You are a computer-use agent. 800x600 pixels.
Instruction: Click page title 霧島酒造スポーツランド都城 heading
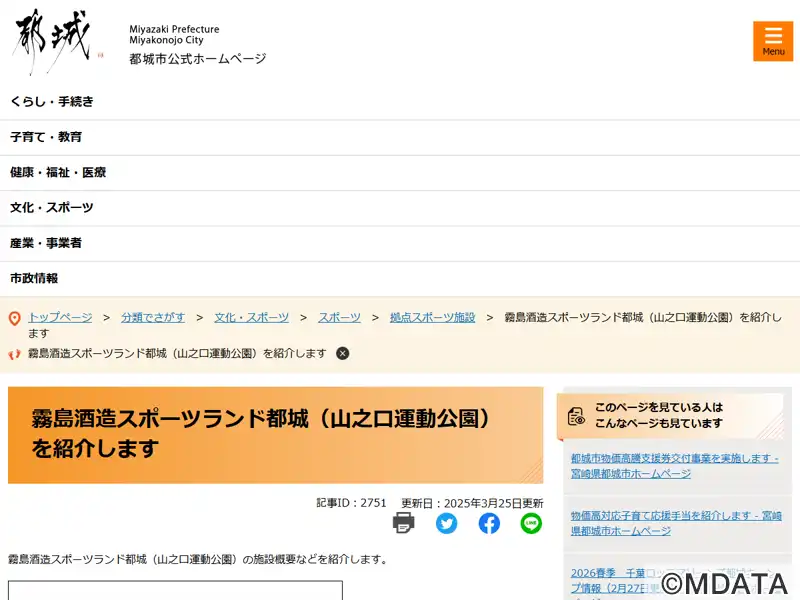coord(263,434)
